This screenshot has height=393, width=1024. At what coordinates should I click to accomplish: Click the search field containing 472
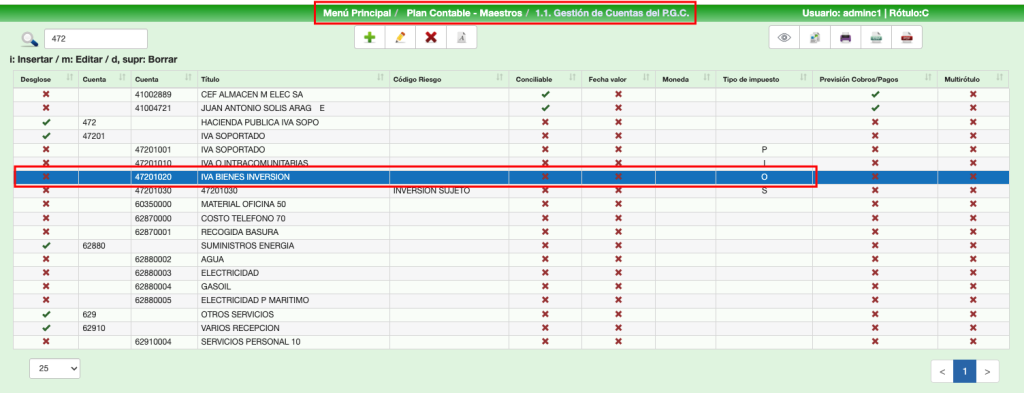[x=96, y=39]
